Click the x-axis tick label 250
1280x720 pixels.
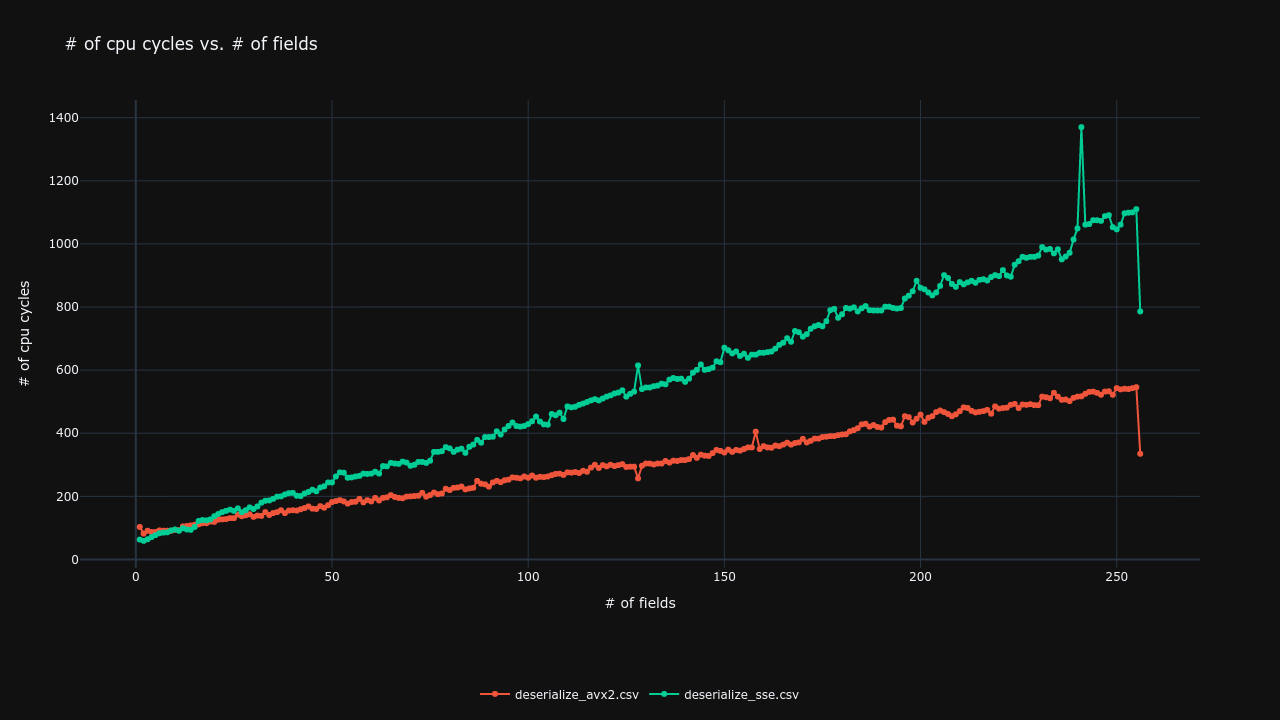[x=1117, y=577]
